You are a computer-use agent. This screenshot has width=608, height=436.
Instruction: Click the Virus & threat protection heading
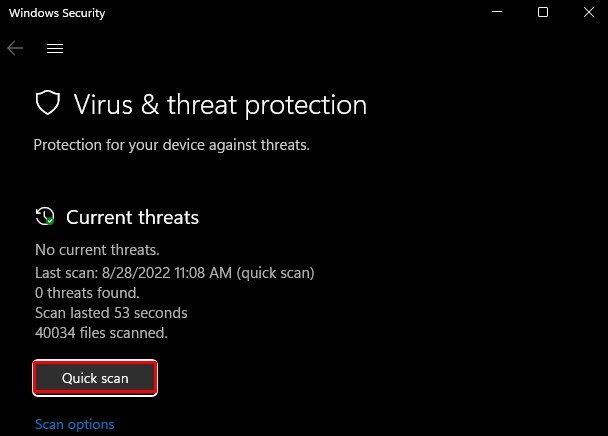[x=220, y=105]
